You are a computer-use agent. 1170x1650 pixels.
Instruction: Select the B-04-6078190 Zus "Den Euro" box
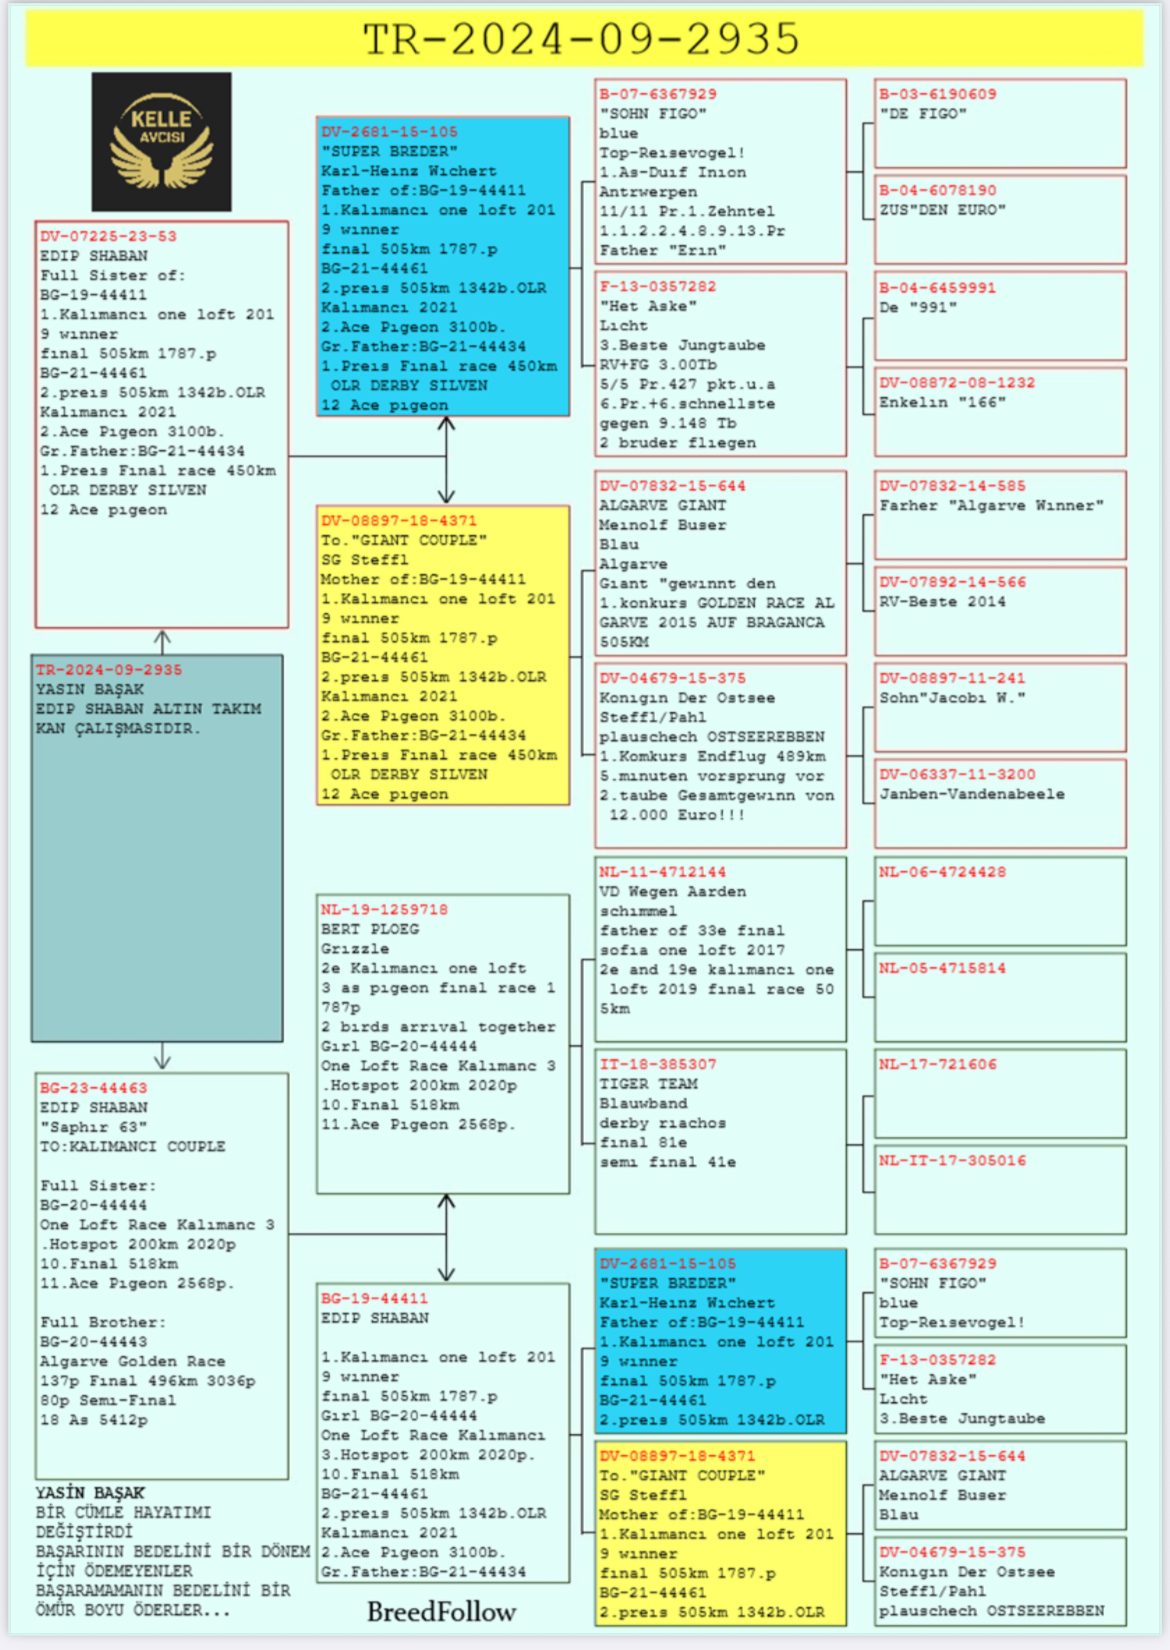[999, 219]
